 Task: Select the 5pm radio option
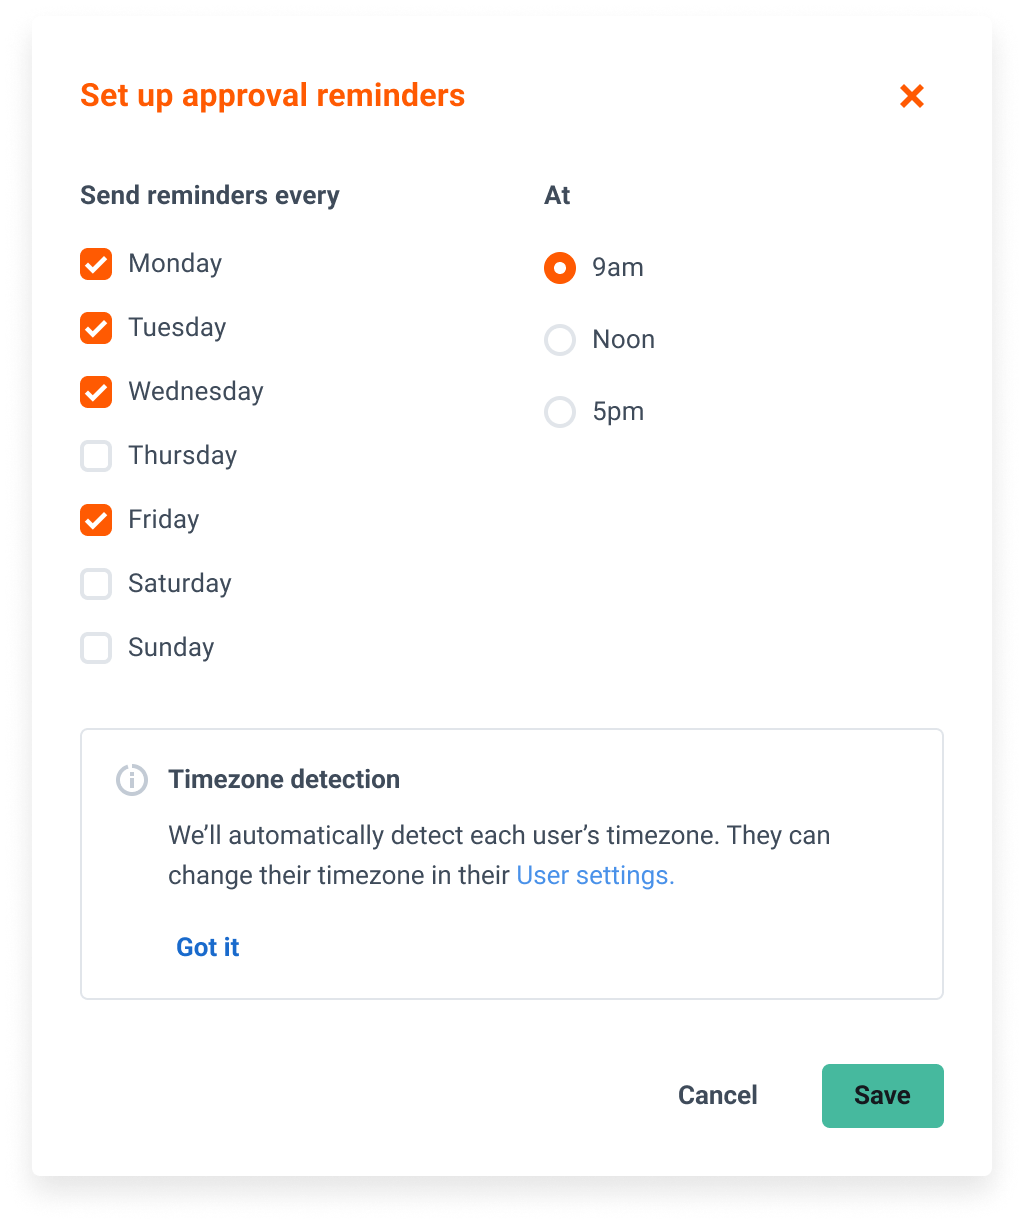[560, 412]
